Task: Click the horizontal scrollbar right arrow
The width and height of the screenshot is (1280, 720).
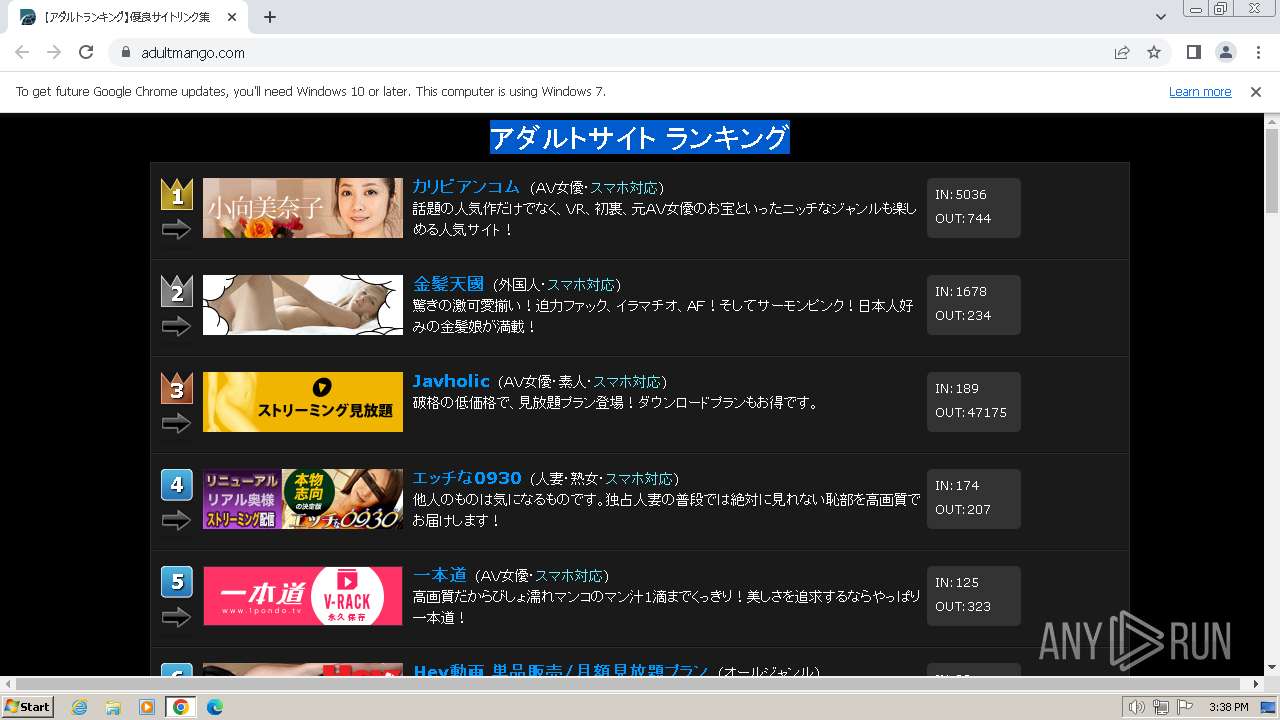Action: click(x=1257, y=684)
